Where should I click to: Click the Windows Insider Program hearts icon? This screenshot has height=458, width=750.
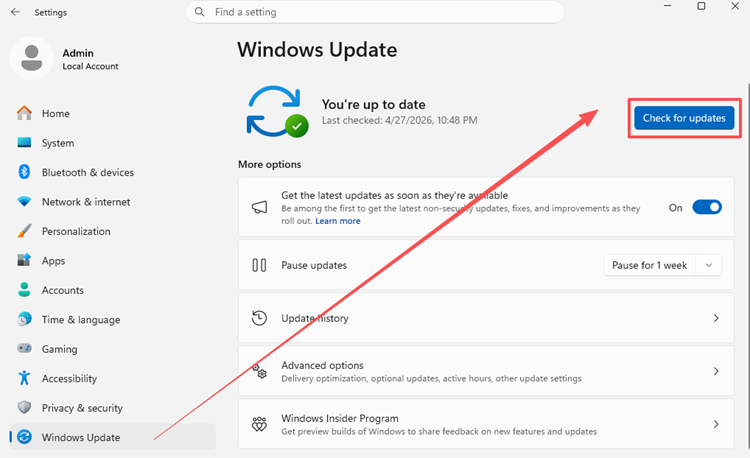coord(259,424)
